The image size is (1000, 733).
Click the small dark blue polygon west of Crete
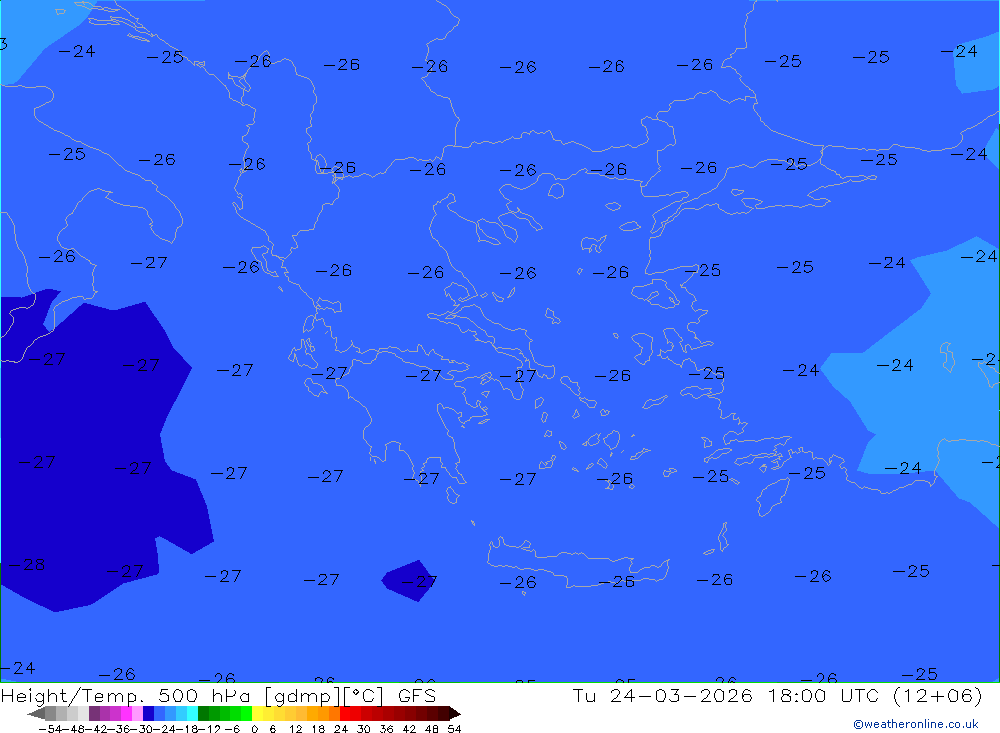click(x=408, y=581)
